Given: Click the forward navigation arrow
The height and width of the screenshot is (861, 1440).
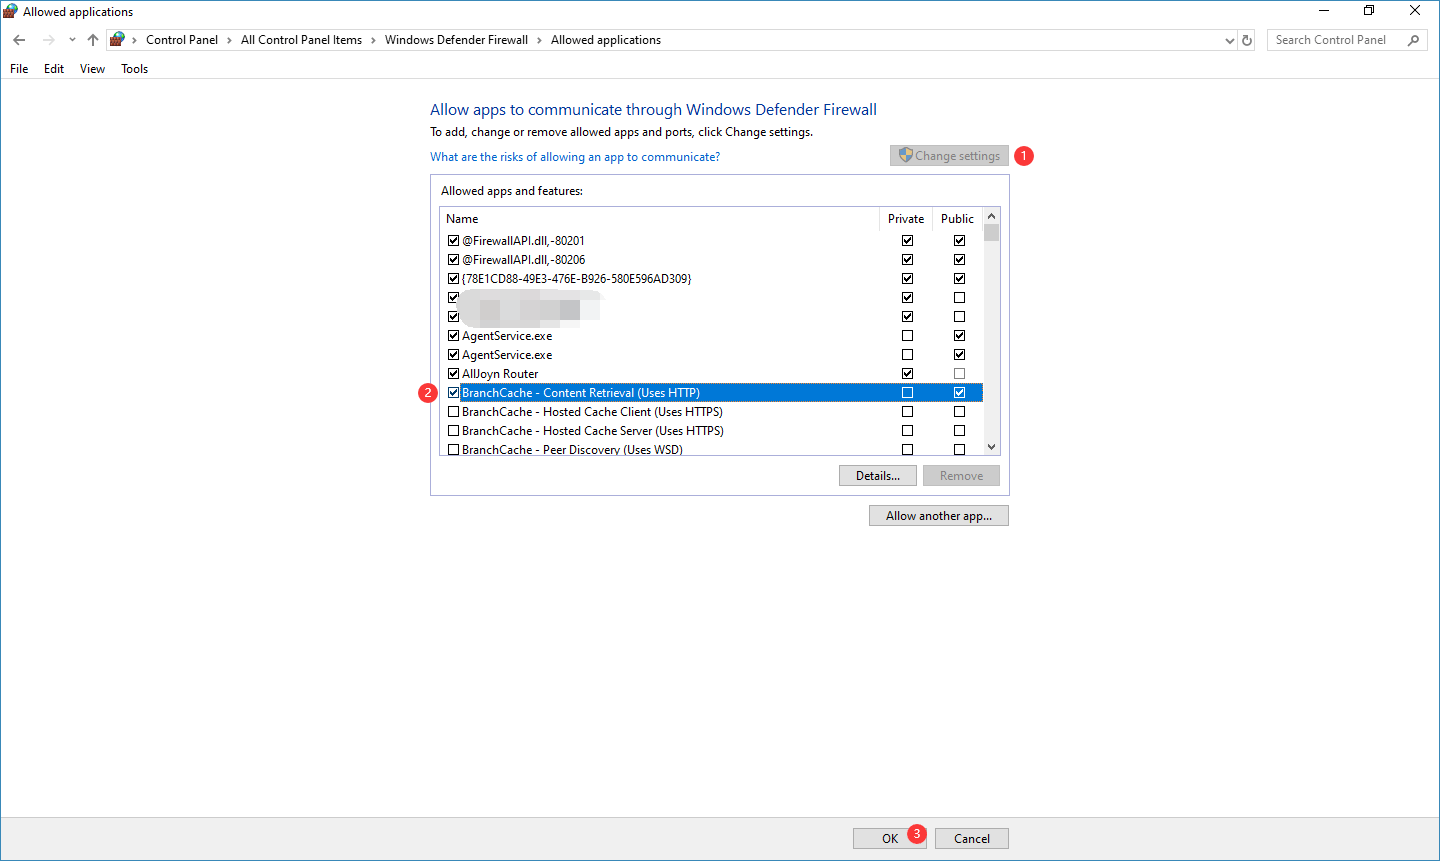Looking at the screenshot, I should [x=47, y=39].
